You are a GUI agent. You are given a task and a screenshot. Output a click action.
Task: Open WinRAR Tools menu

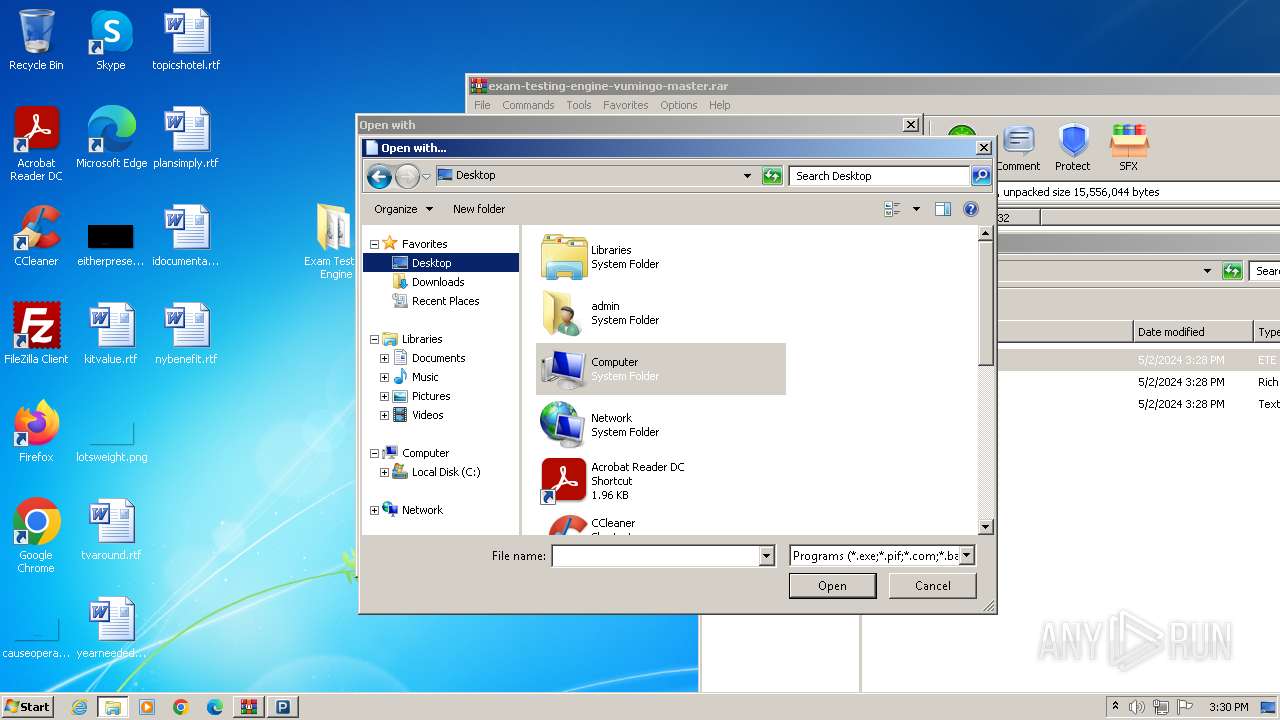[x=579, y=105]
